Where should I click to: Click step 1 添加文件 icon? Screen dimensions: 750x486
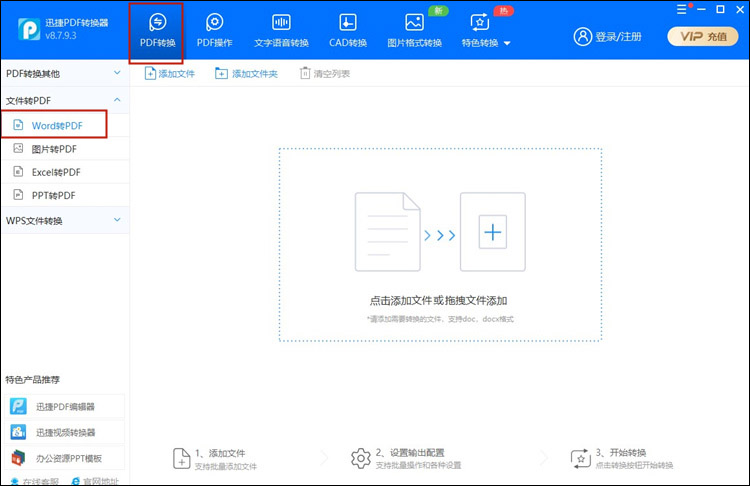181,458
